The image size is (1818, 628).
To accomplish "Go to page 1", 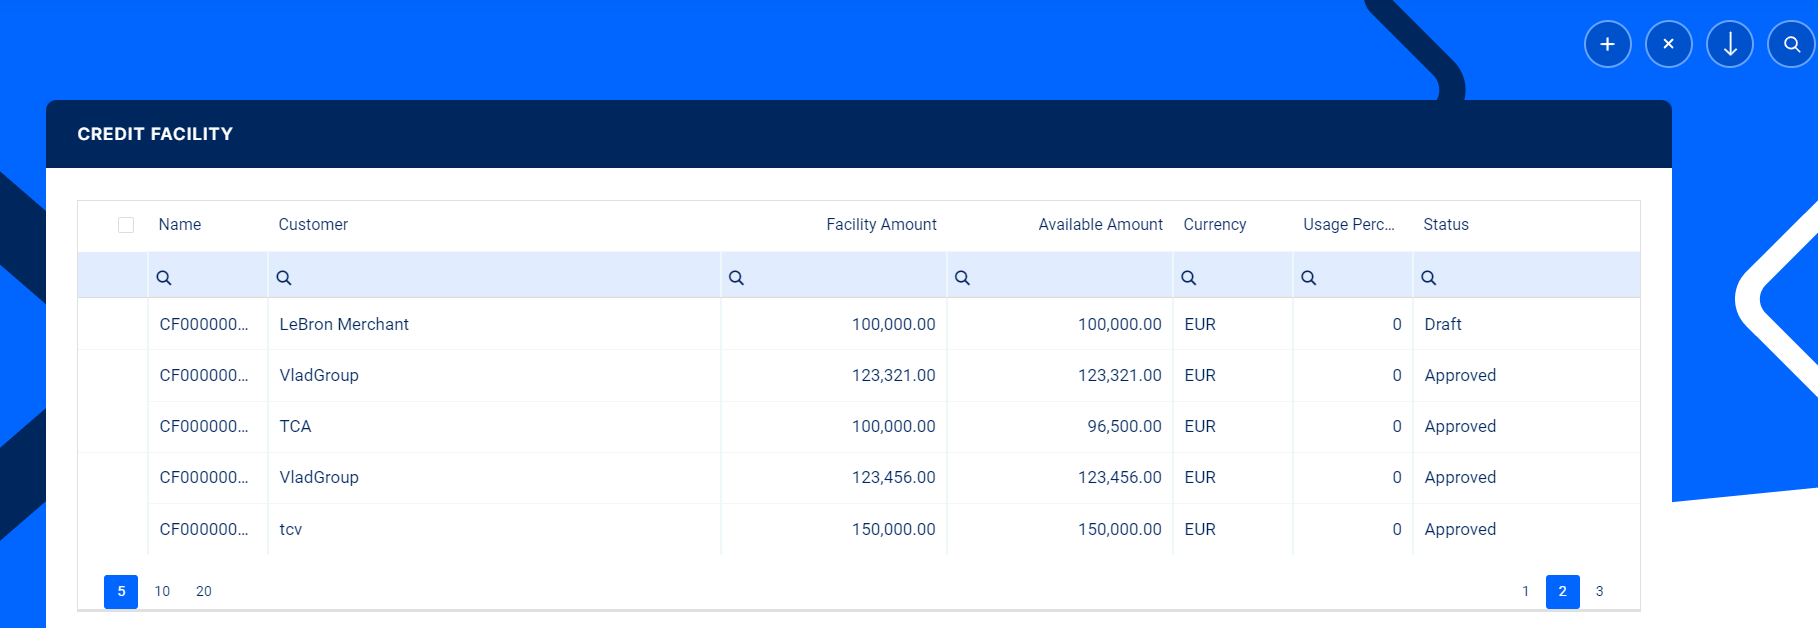I will tap(1525, 591).
